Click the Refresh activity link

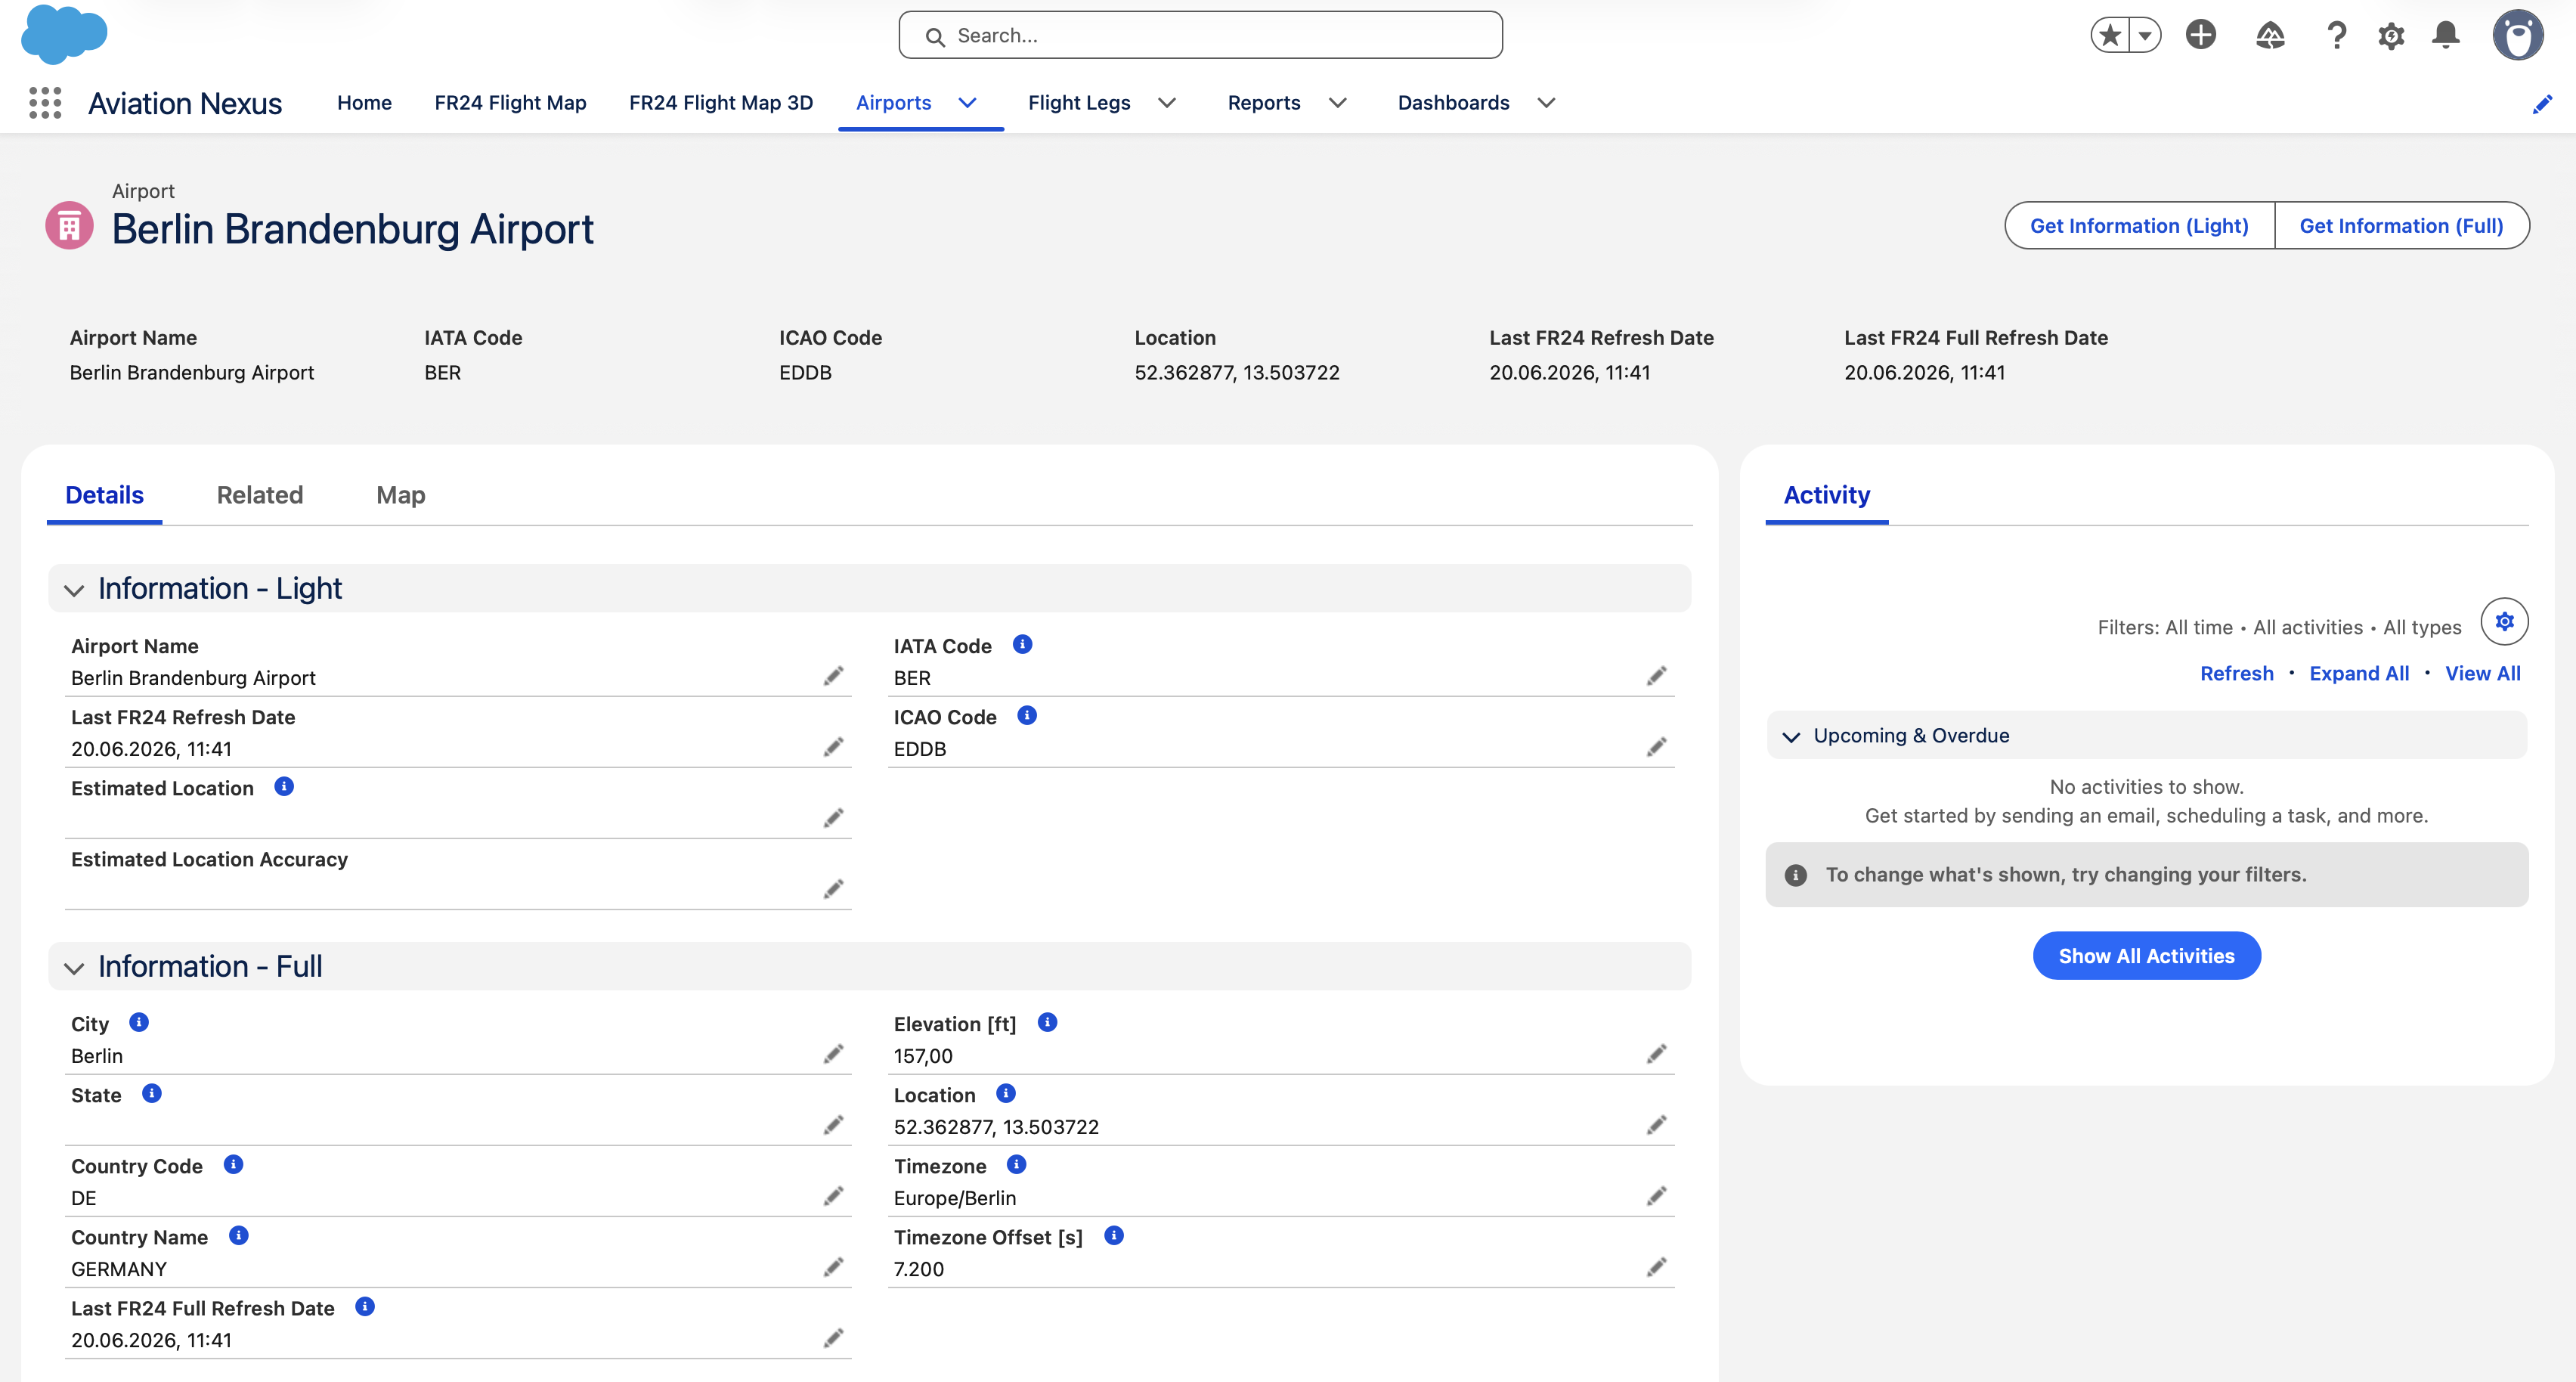click(x=2236, y=673)
